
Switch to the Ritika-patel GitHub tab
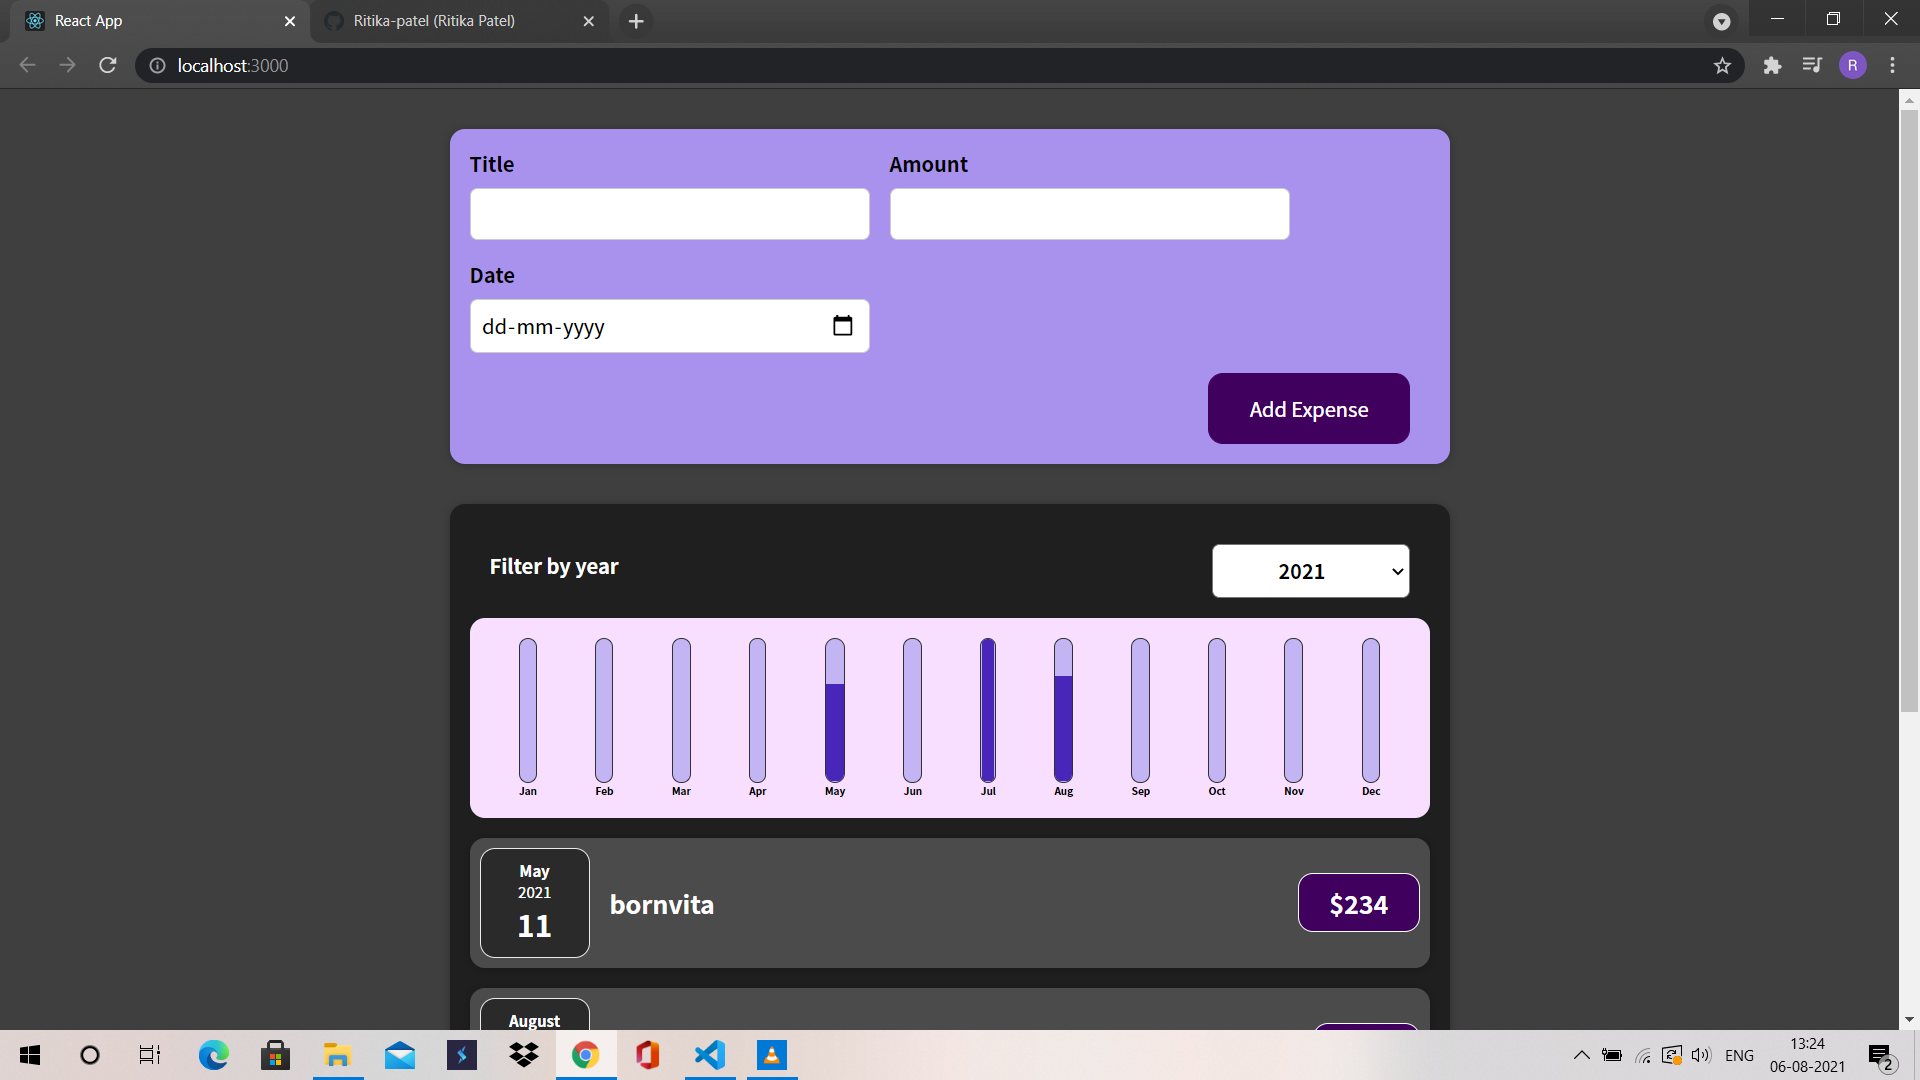tap(440, 20)
